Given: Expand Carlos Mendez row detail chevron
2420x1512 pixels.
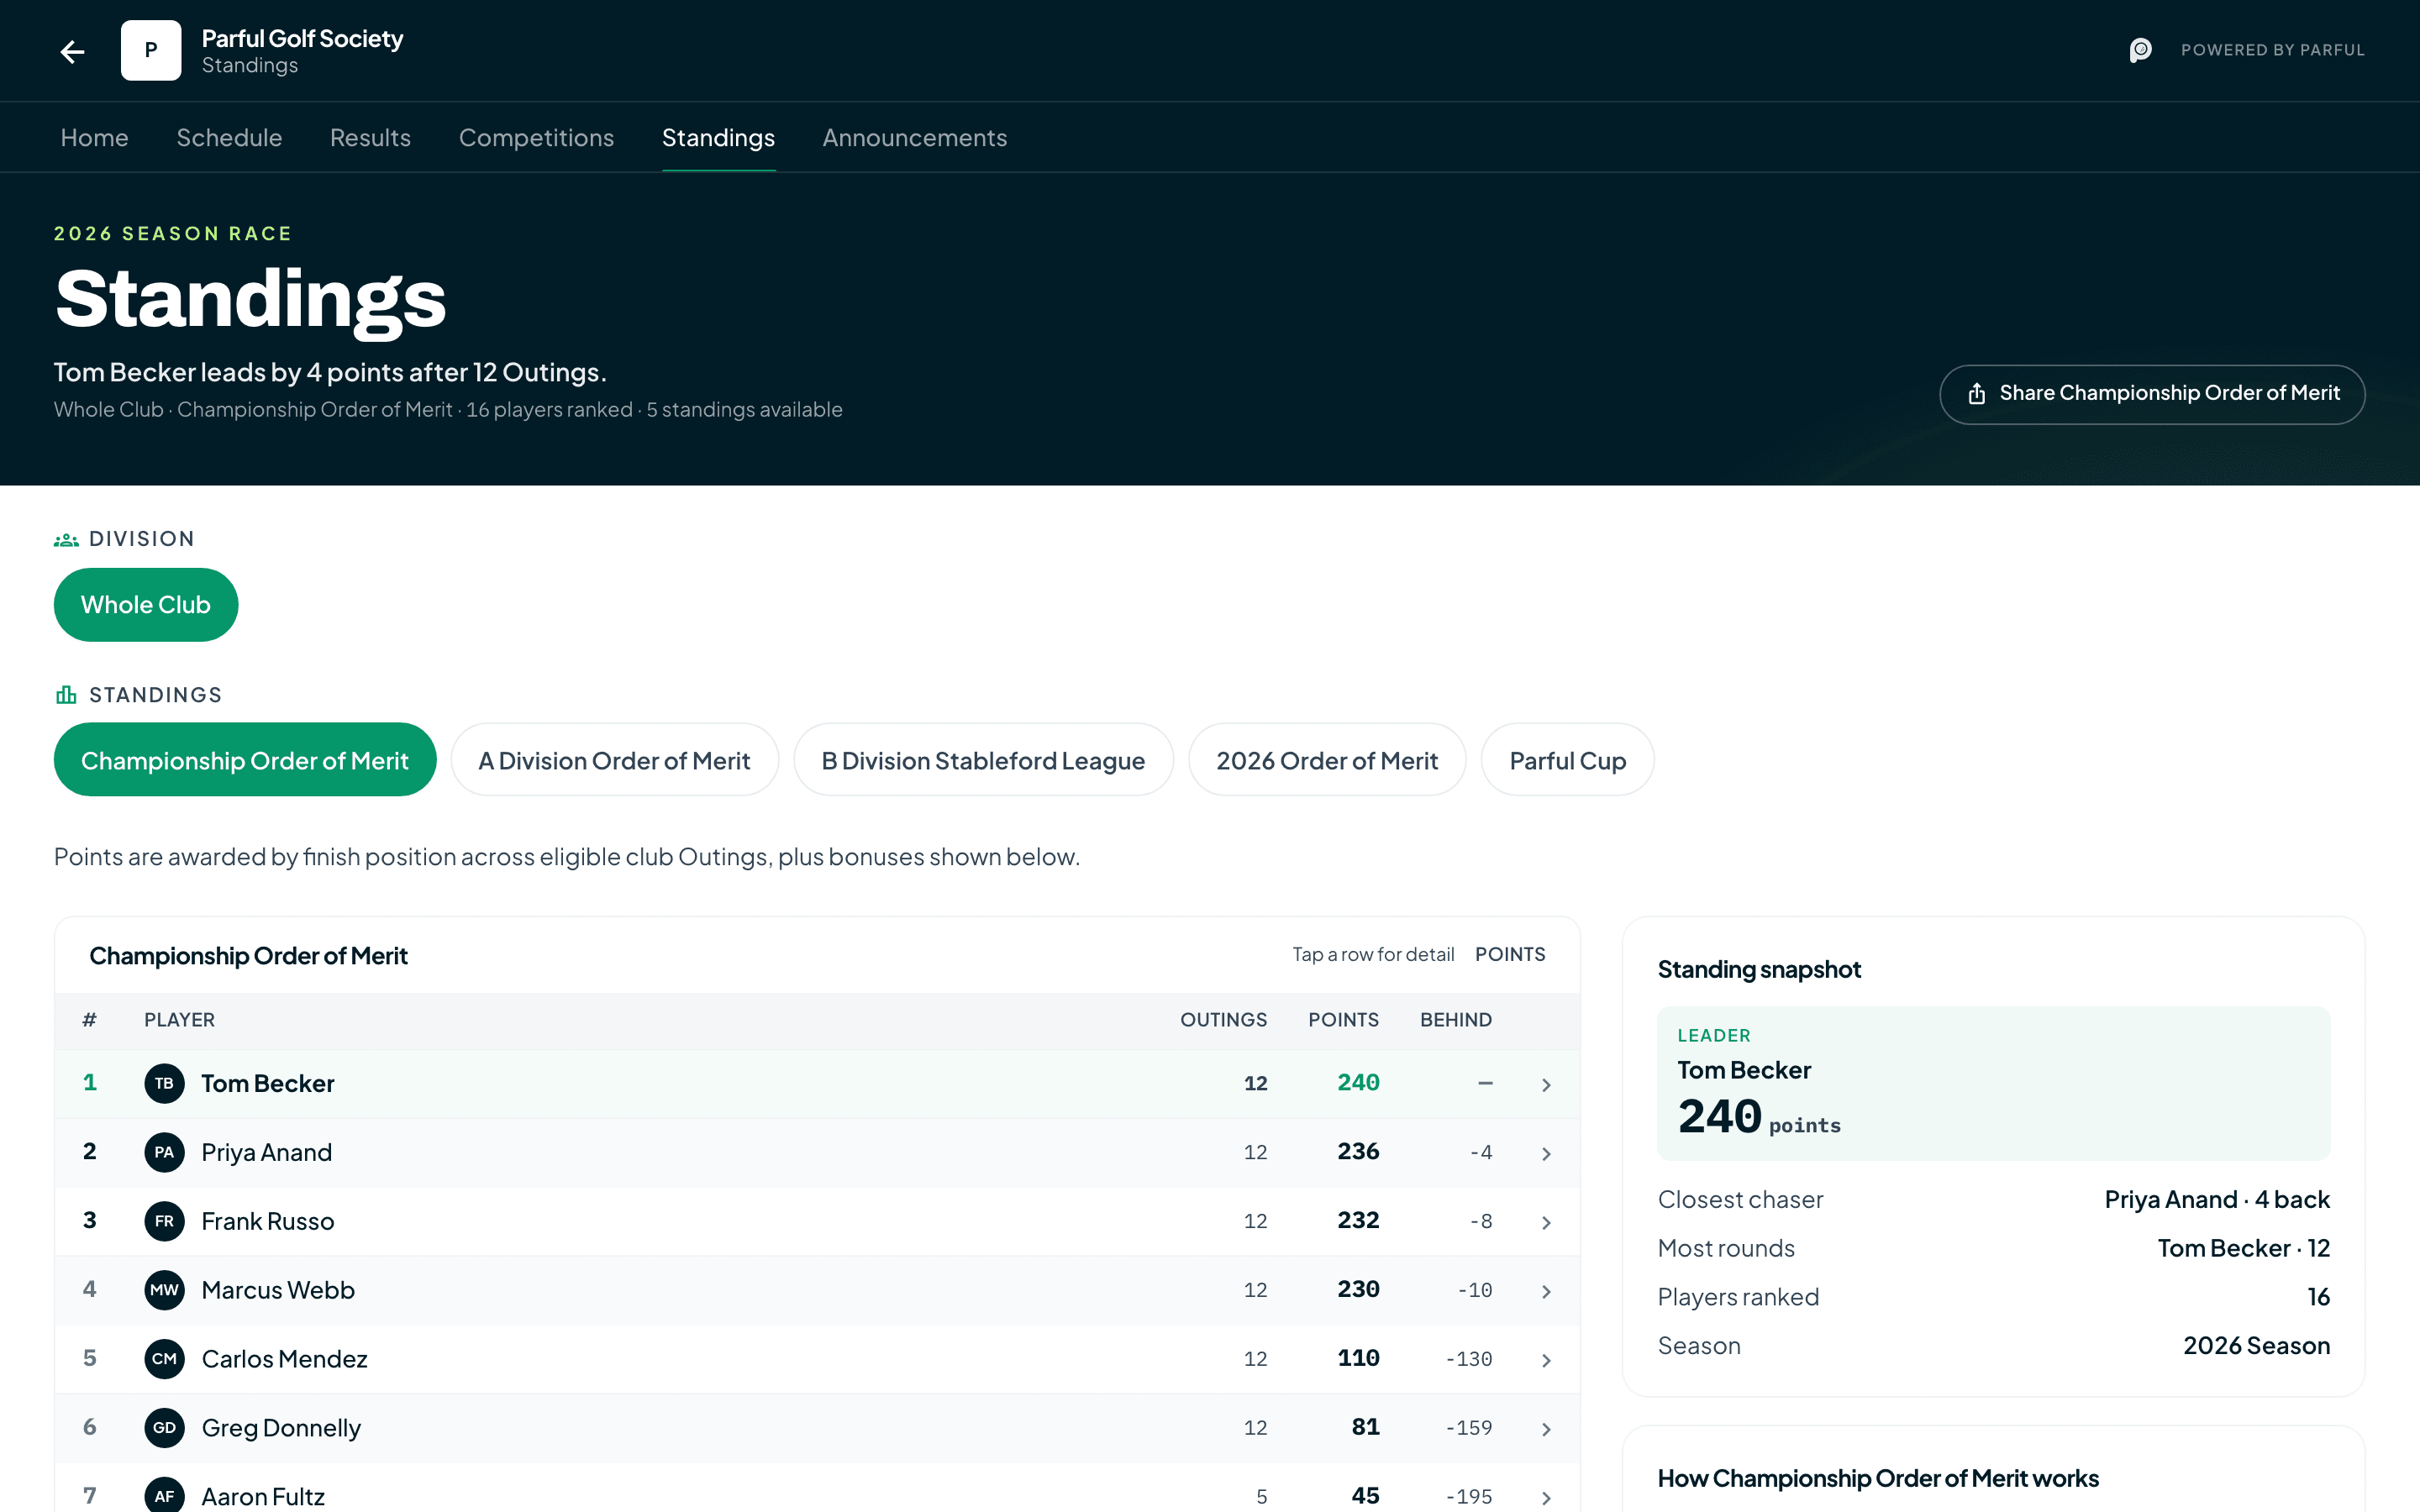Looking at the screenshot, I should point(1546,1361).
